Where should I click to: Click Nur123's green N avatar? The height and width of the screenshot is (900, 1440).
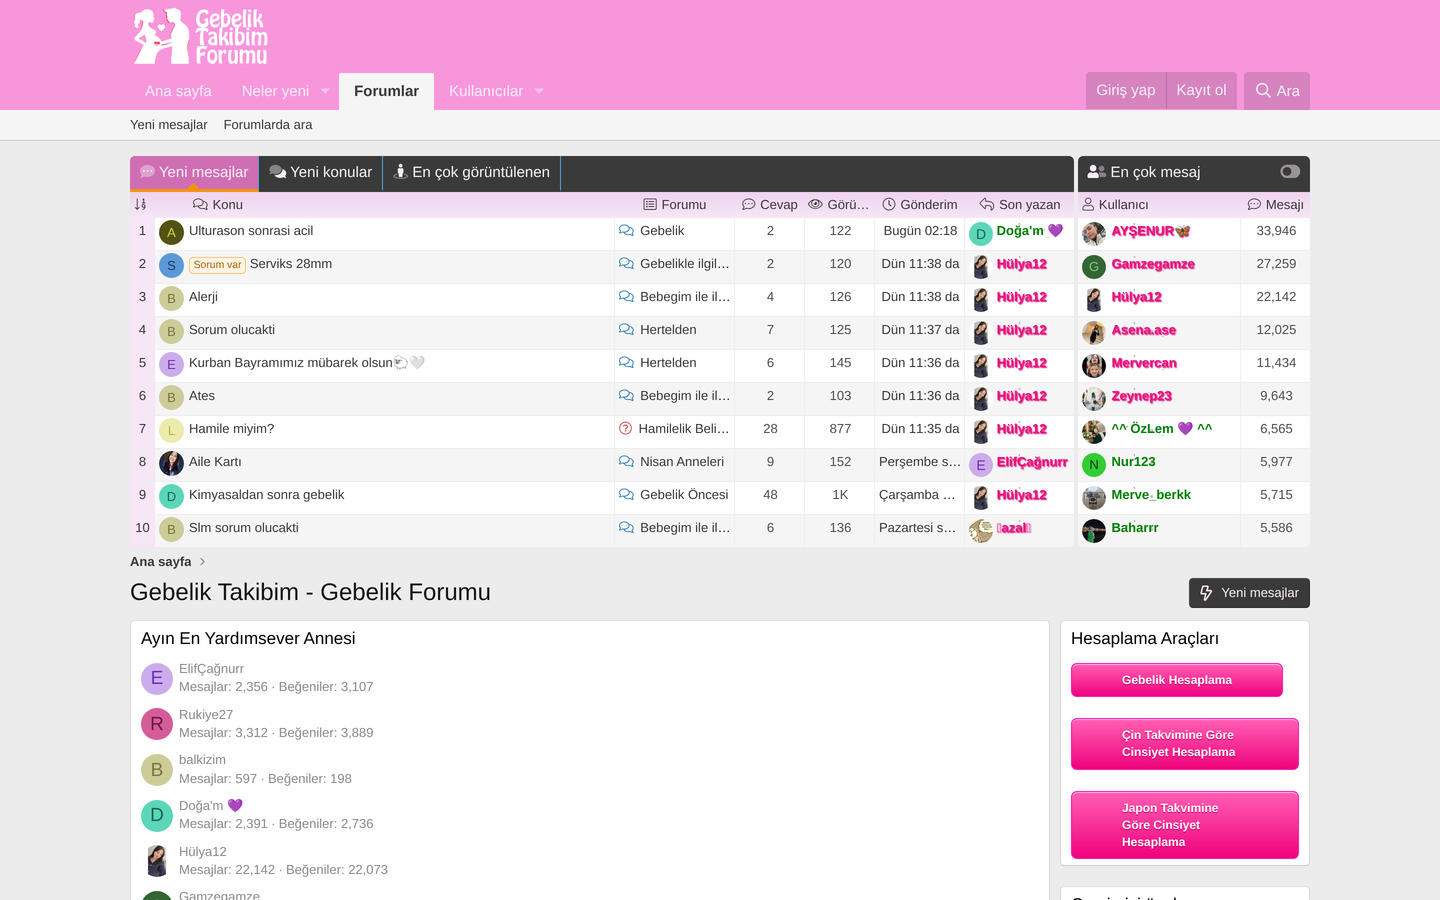[1094, 465]
